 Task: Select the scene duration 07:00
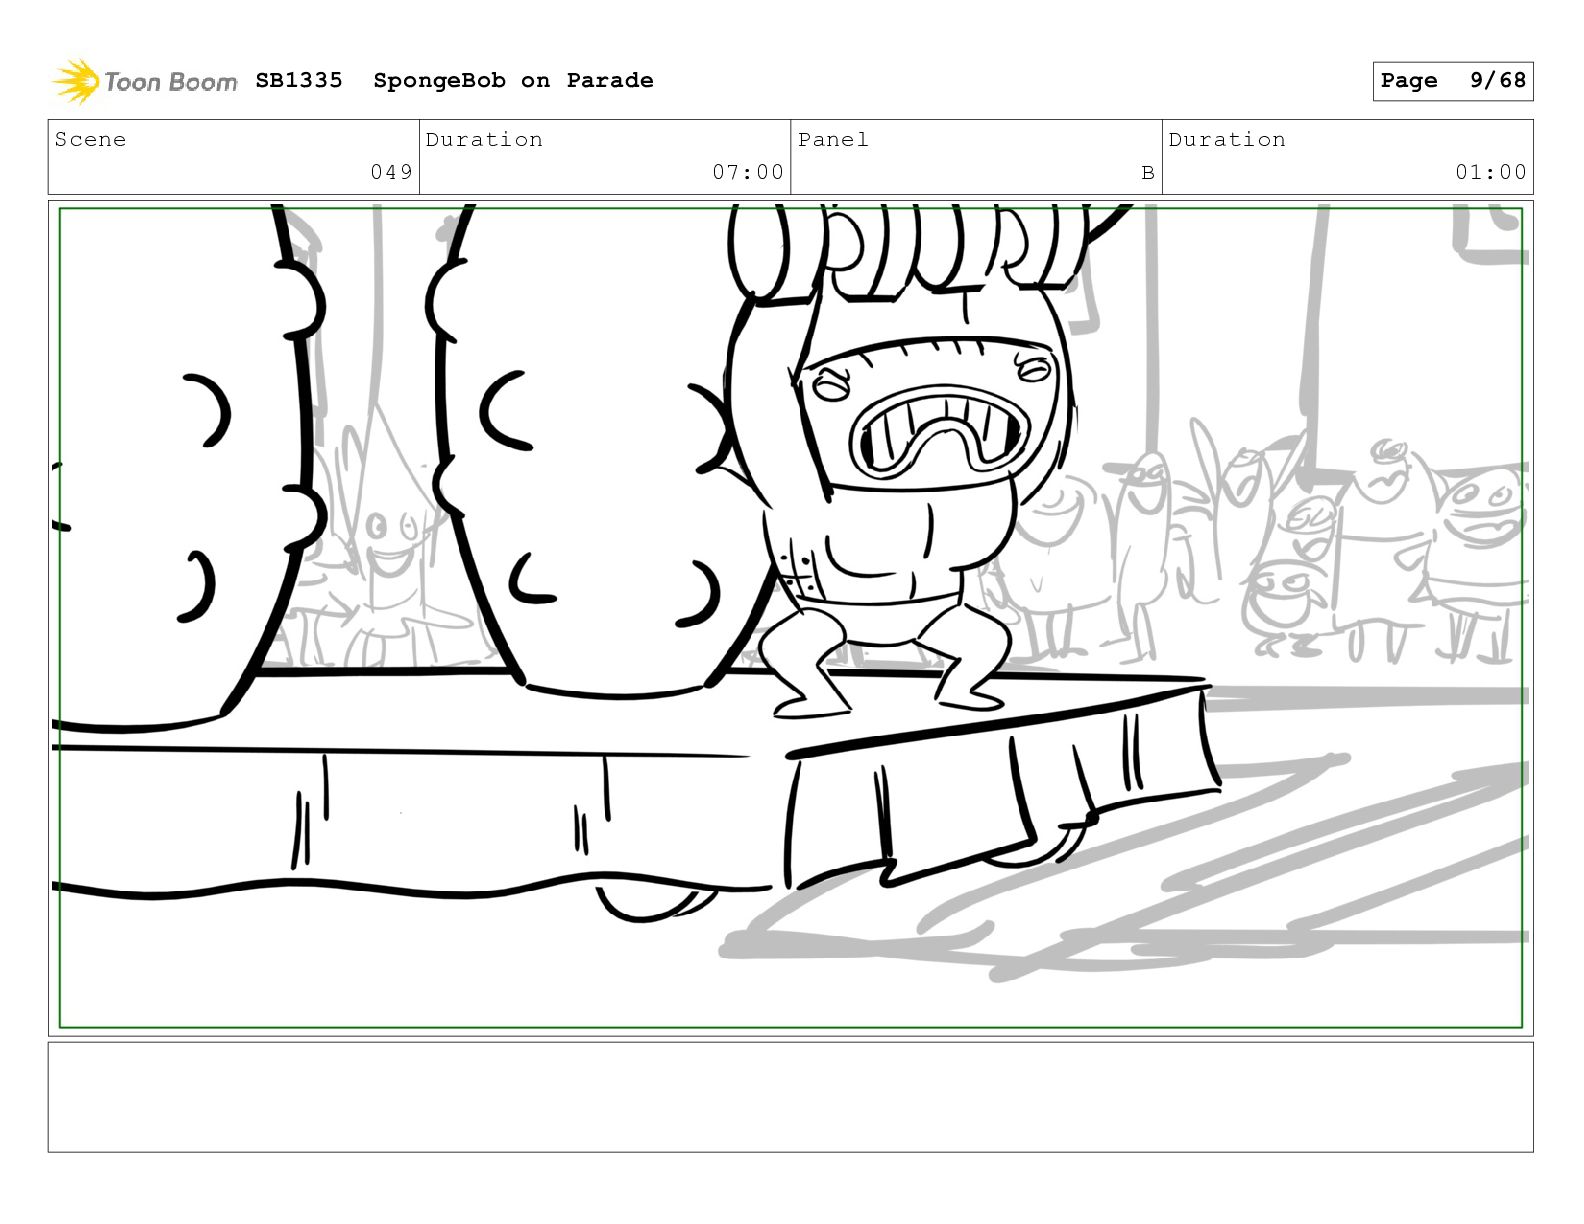coord(748,172)
